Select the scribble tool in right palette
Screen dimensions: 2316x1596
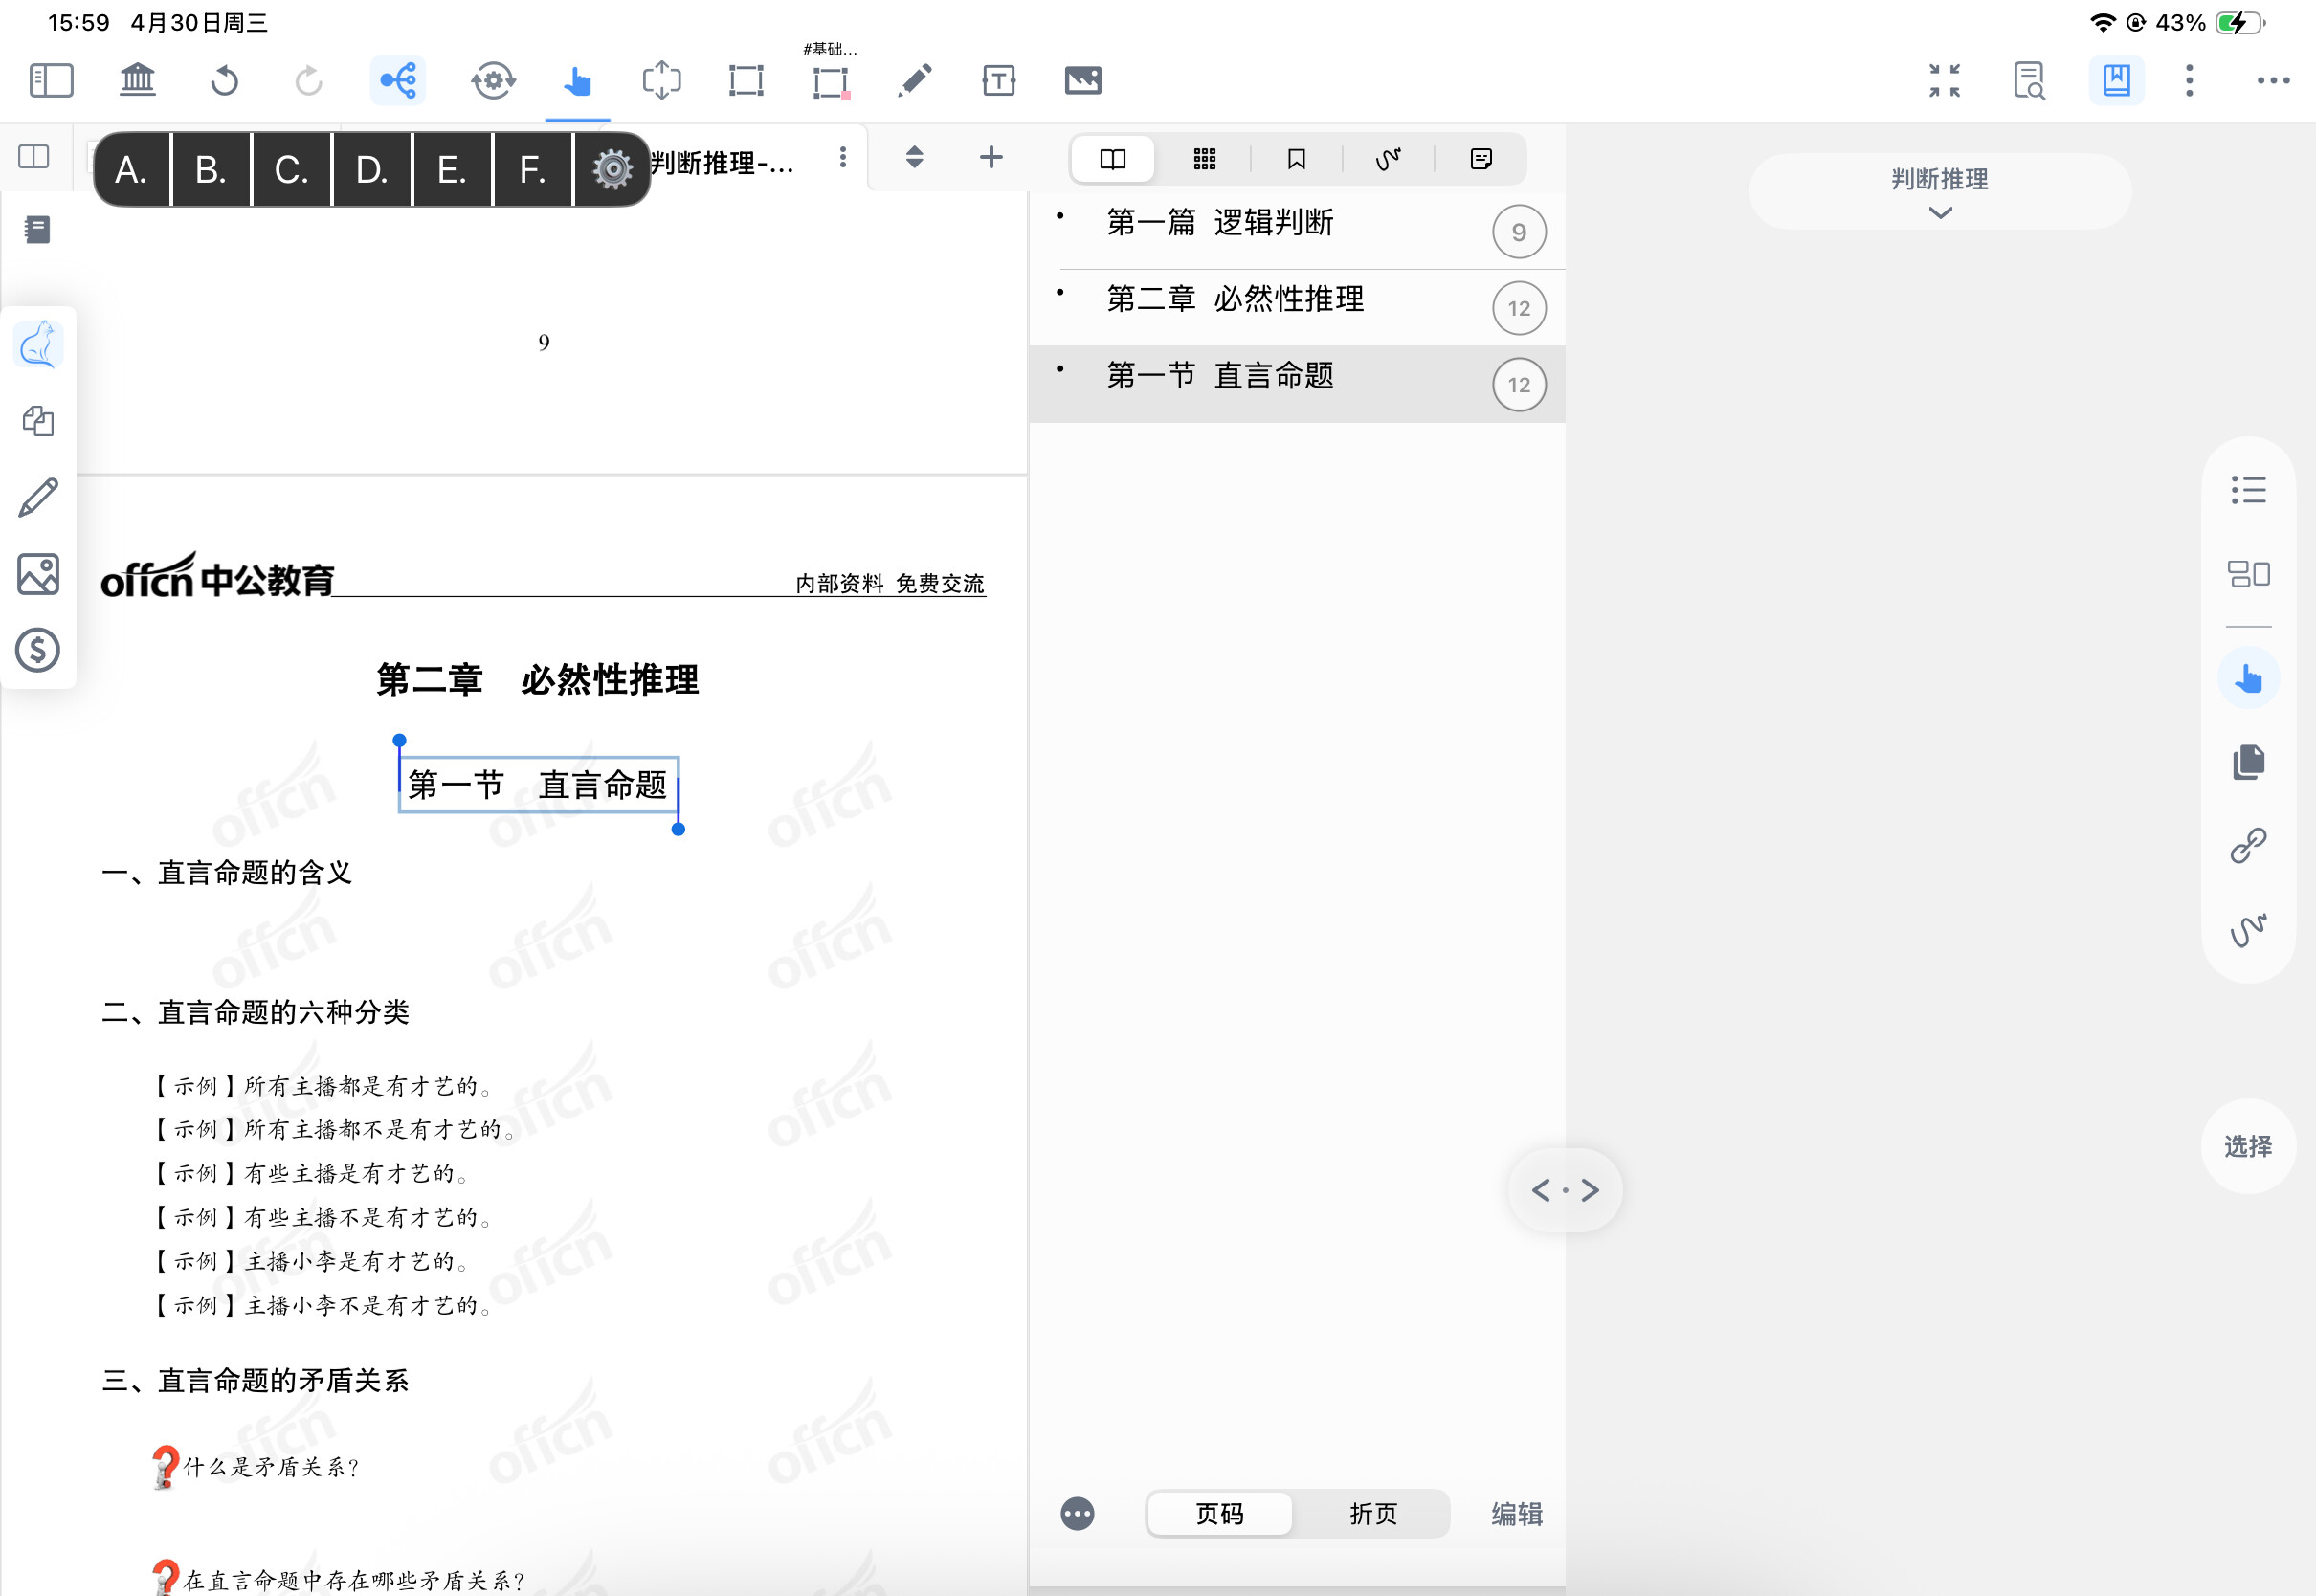pos(2248,930)
